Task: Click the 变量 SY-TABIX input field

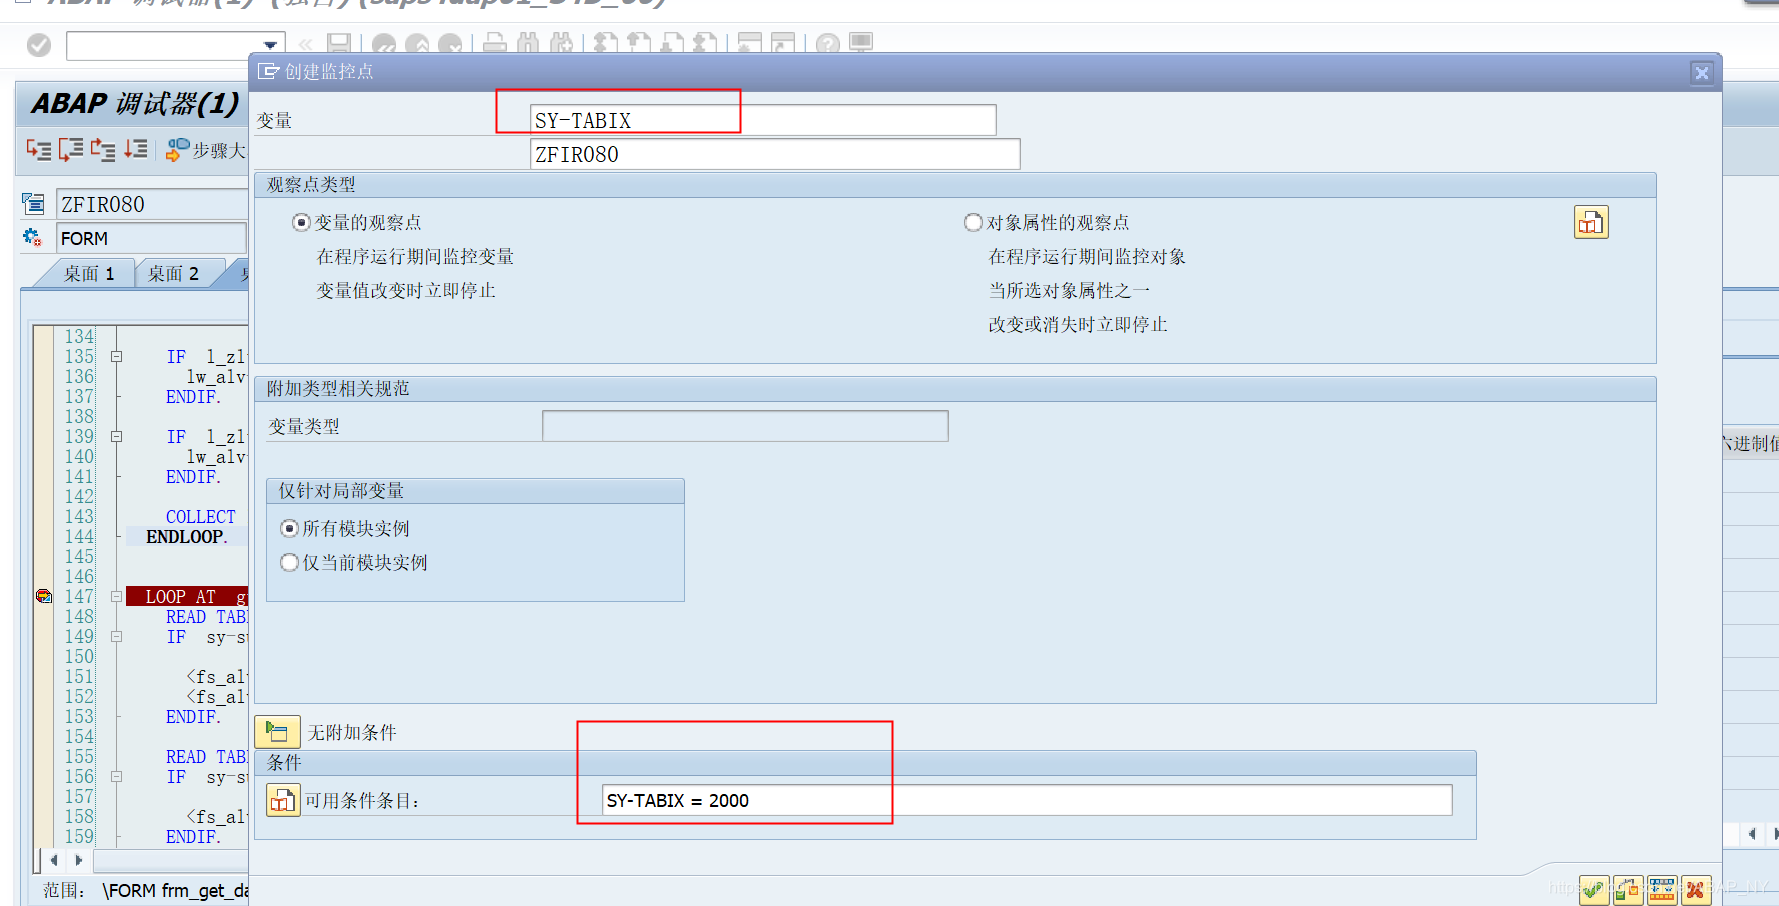Action: [x=763, y=120]
